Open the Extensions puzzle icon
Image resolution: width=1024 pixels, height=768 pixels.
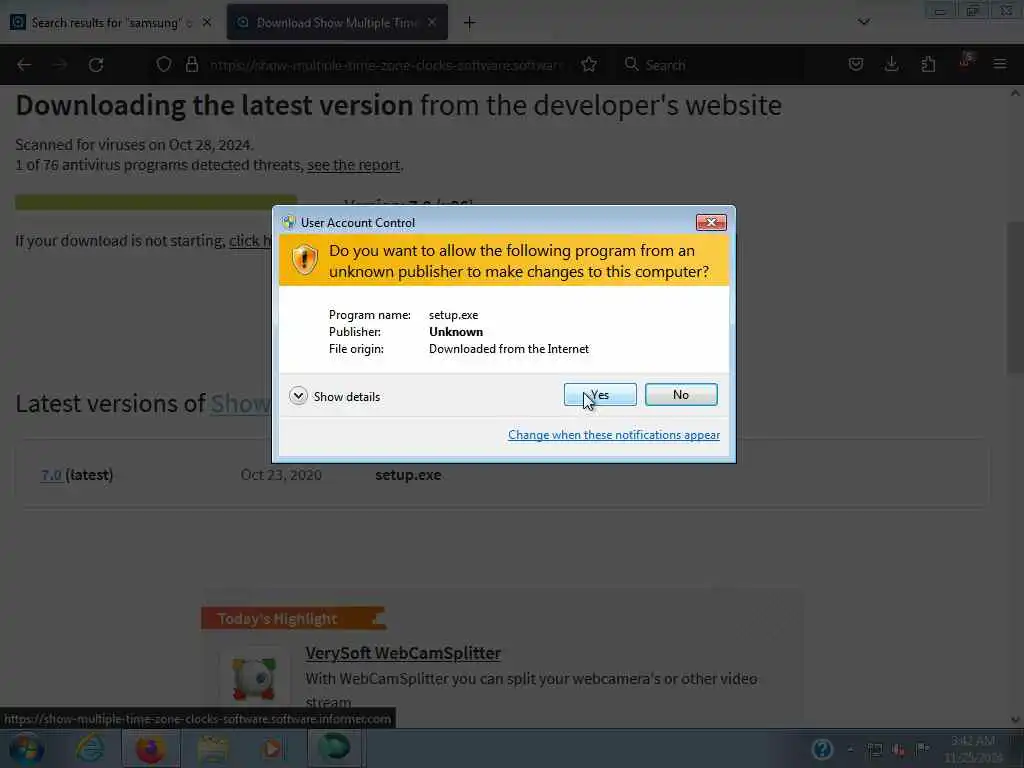tap(928, 64)
